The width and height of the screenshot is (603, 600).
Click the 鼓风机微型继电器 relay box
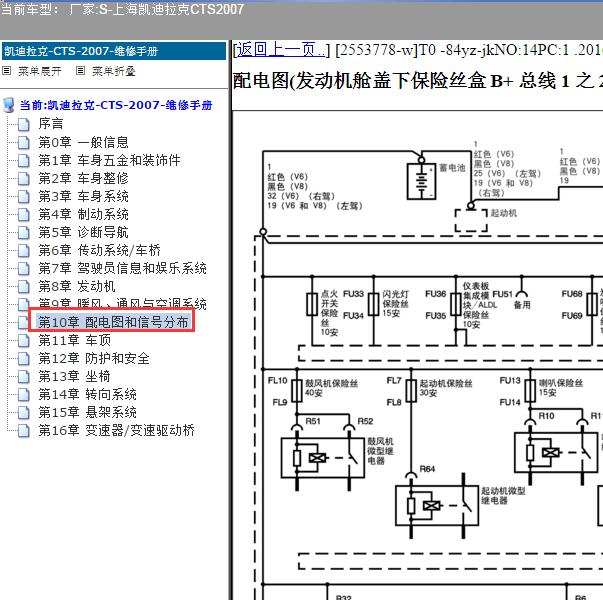pyautogui.click(x=323, y=458)
